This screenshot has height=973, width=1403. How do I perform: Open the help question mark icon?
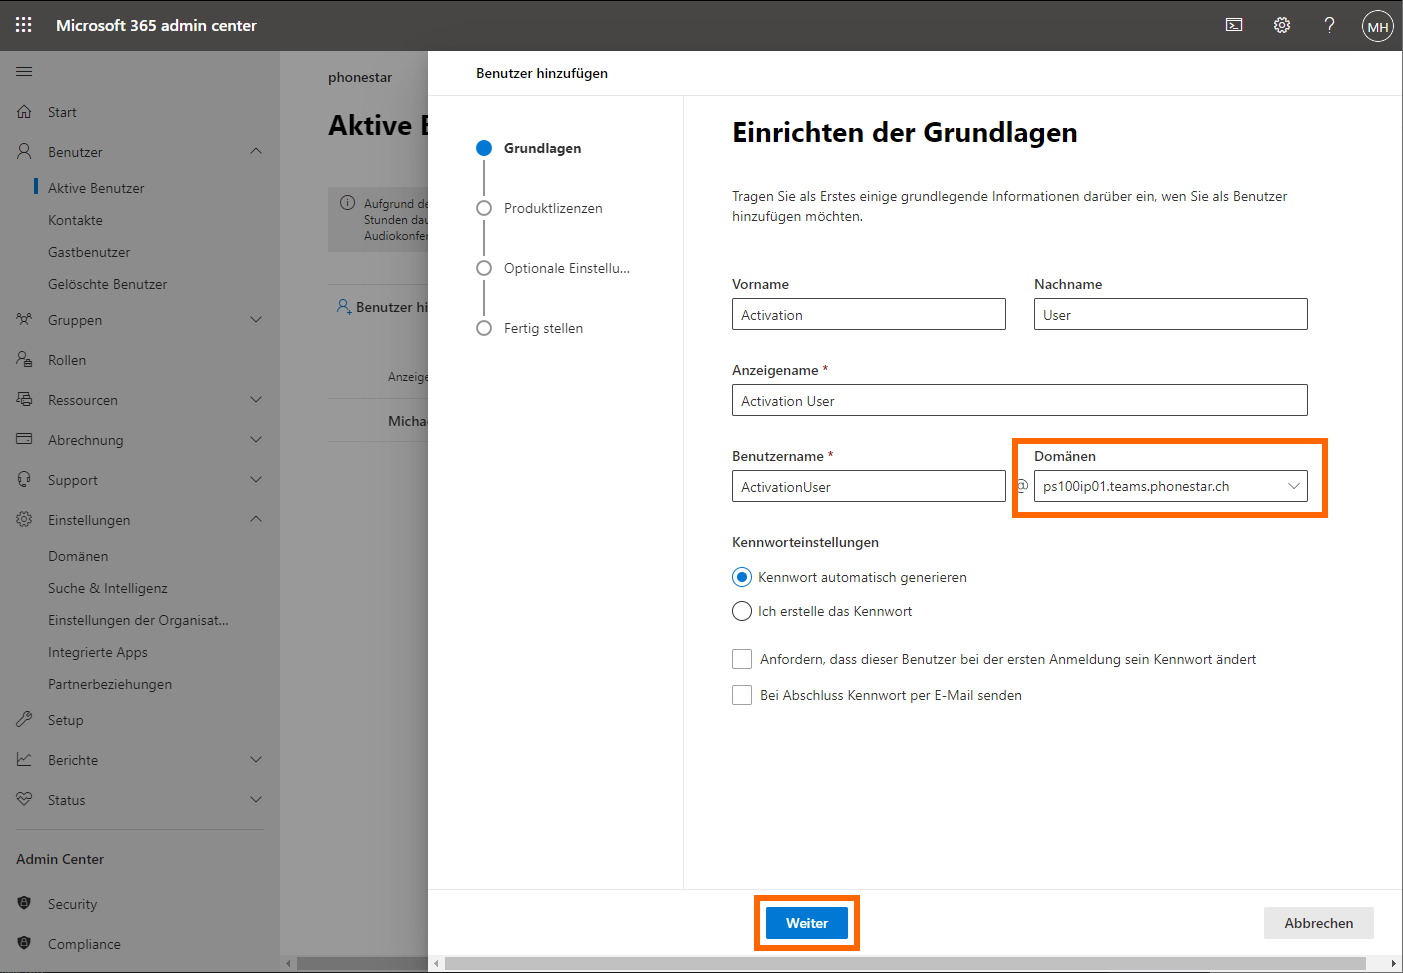(1329, 25)
